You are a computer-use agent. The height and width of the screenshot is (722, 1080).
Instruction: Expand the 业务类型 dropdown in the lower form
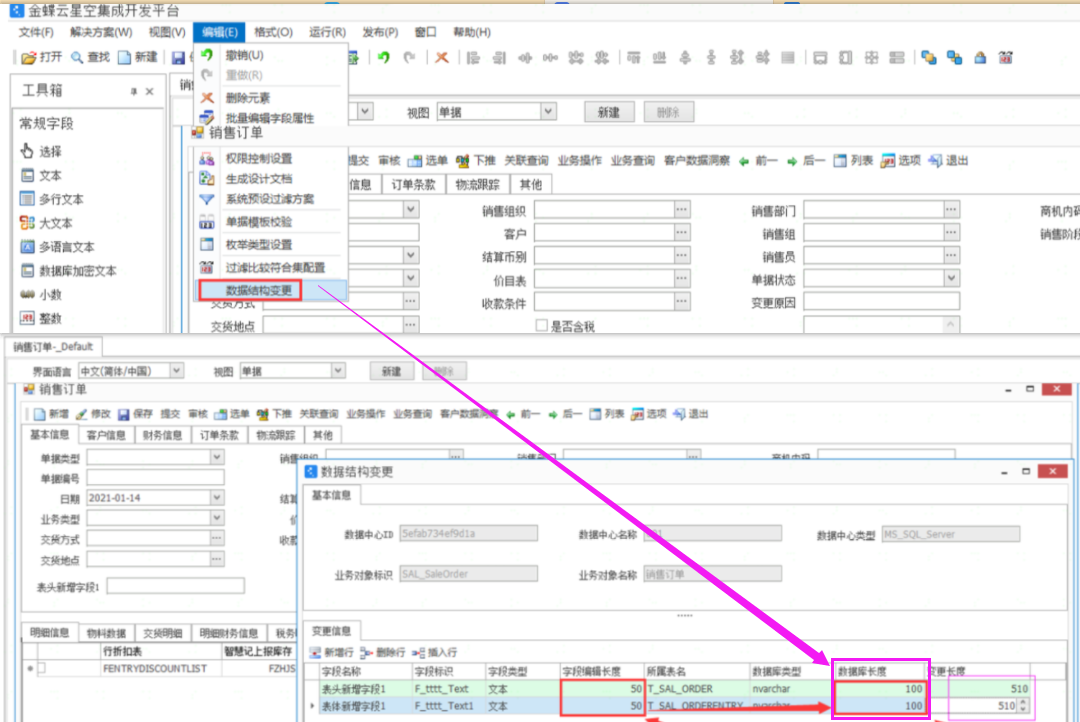click(x=216, y=518)
